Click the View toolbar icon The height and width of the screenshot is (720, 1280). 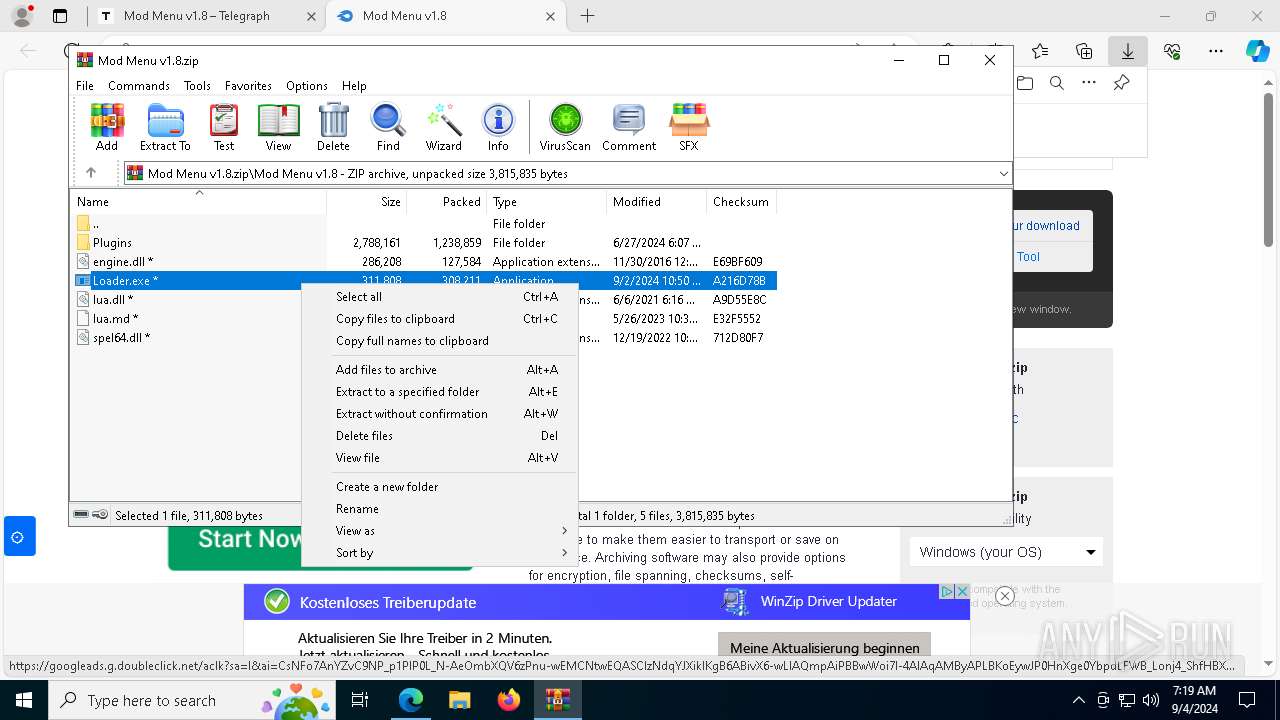click(278, 127)
